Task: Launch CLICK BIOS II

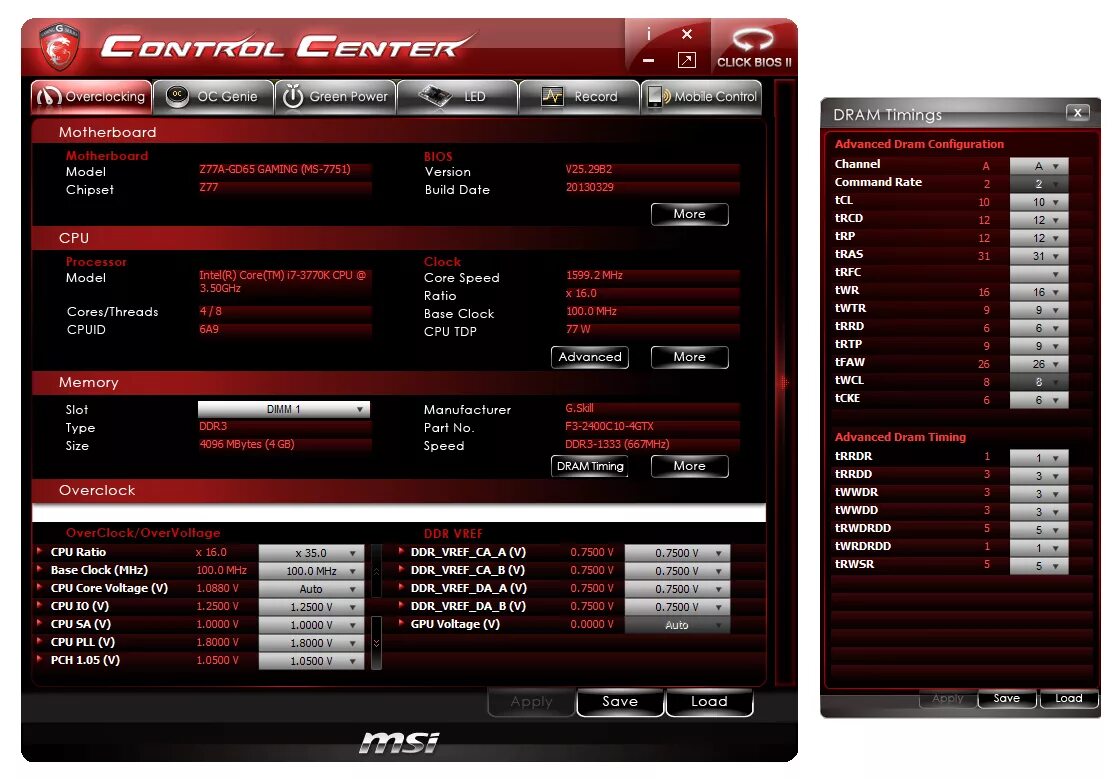Action: tap(754, 48)
